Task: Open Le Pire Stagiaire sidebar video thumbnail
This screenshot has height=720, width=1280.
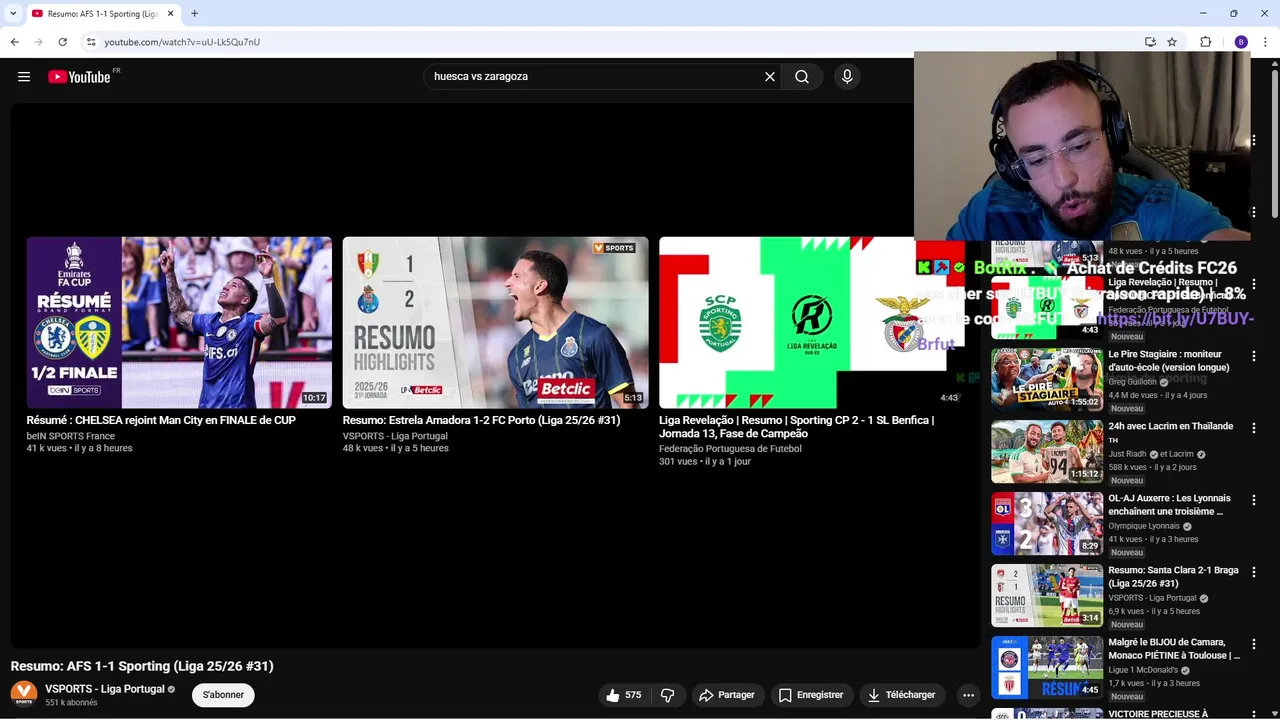Action: click(x=1047, y=379)
